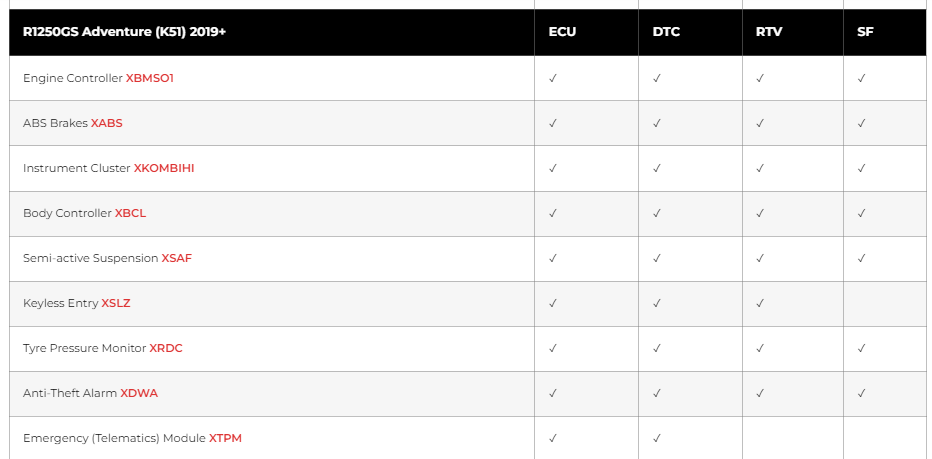The image size is (932, 459).
Task: Open the XABS brakes module link
Action: pos(107,123)
